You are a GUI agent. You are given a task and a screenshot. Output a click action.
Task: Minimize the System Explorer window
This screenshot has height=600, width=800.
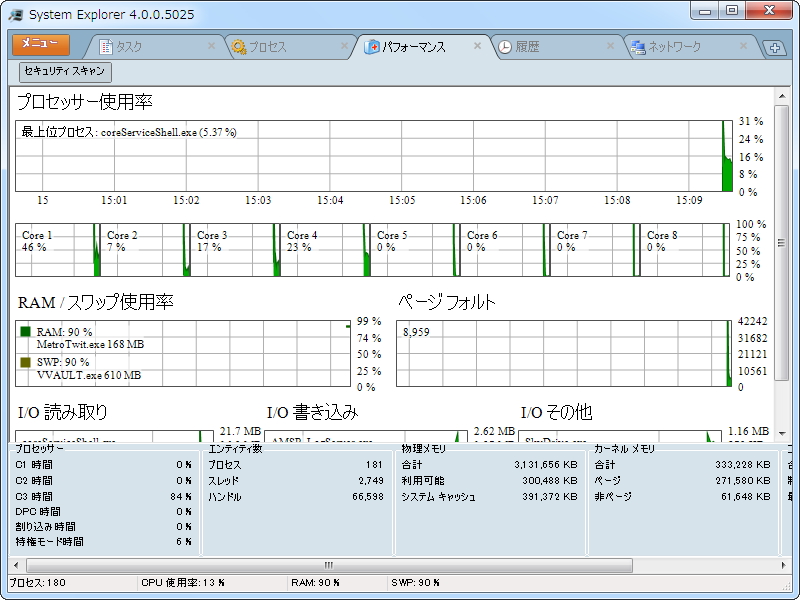click(x=705, y=10)
